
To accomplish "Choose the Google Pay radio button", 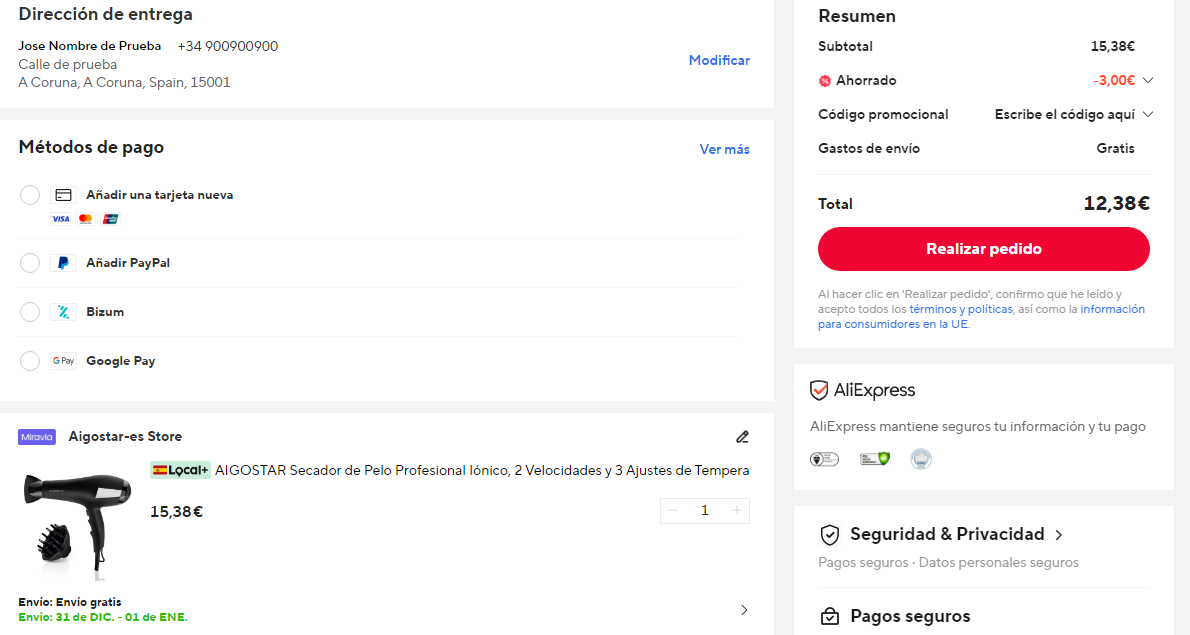I will click(30, 361).
